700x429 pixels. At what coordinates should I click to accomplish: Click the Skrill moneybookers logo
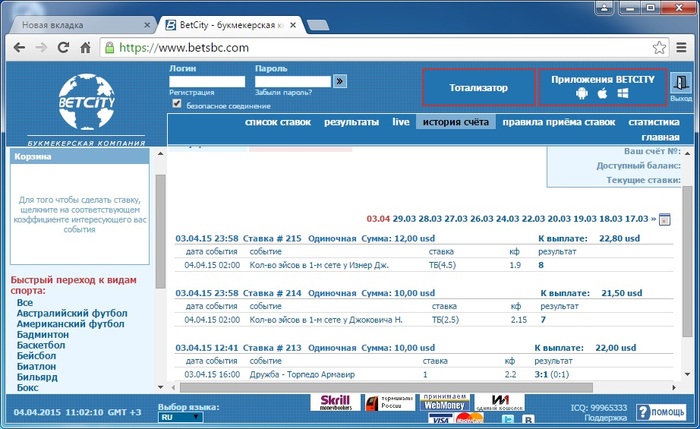pyautogui.click(x=335, y=402)
